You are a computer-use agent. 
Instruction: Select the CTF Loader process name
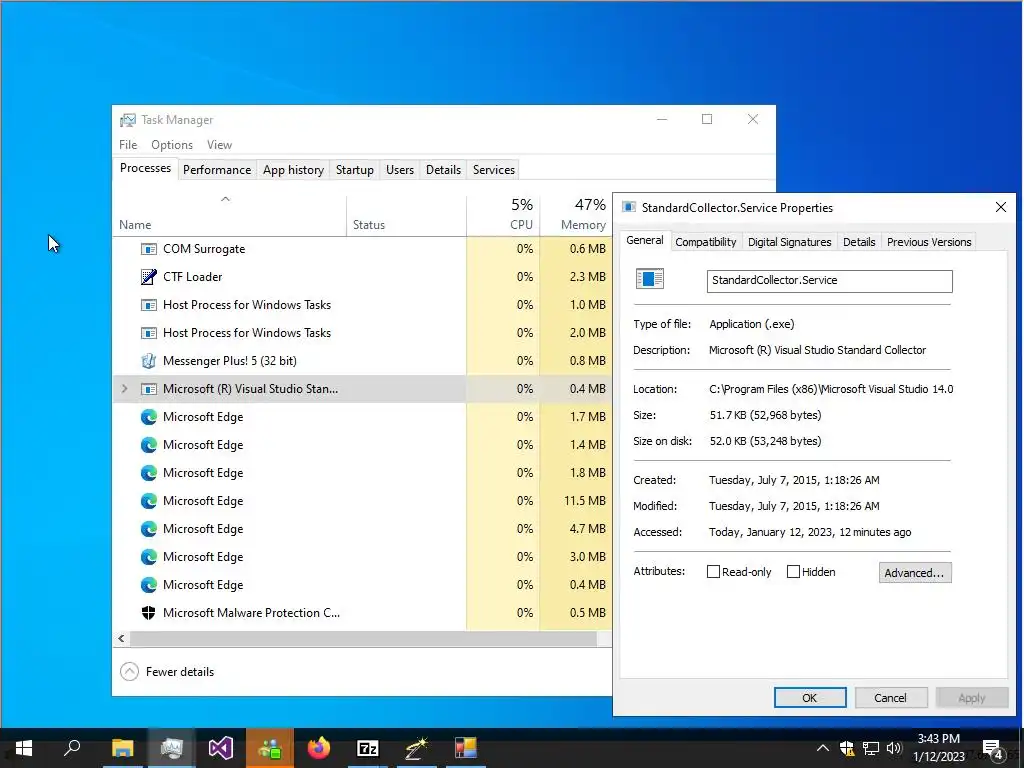(x=193, y=277)
